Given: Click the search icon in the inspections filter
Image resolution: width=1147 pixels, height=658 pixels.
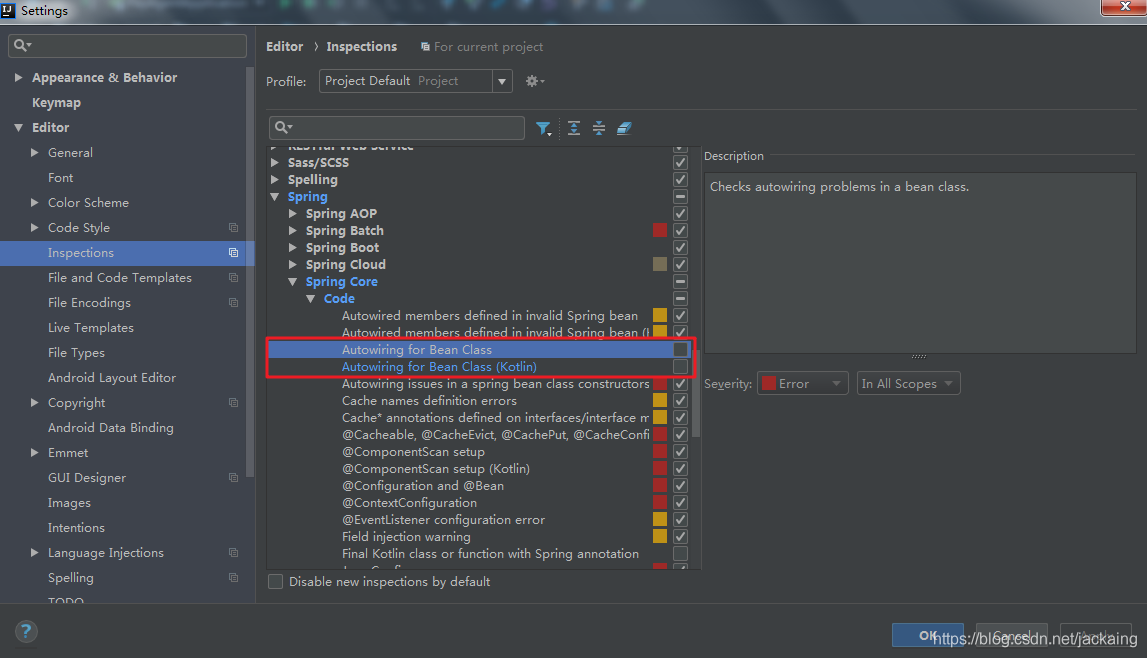Looking at the screenshot, I should coord(283,128).
